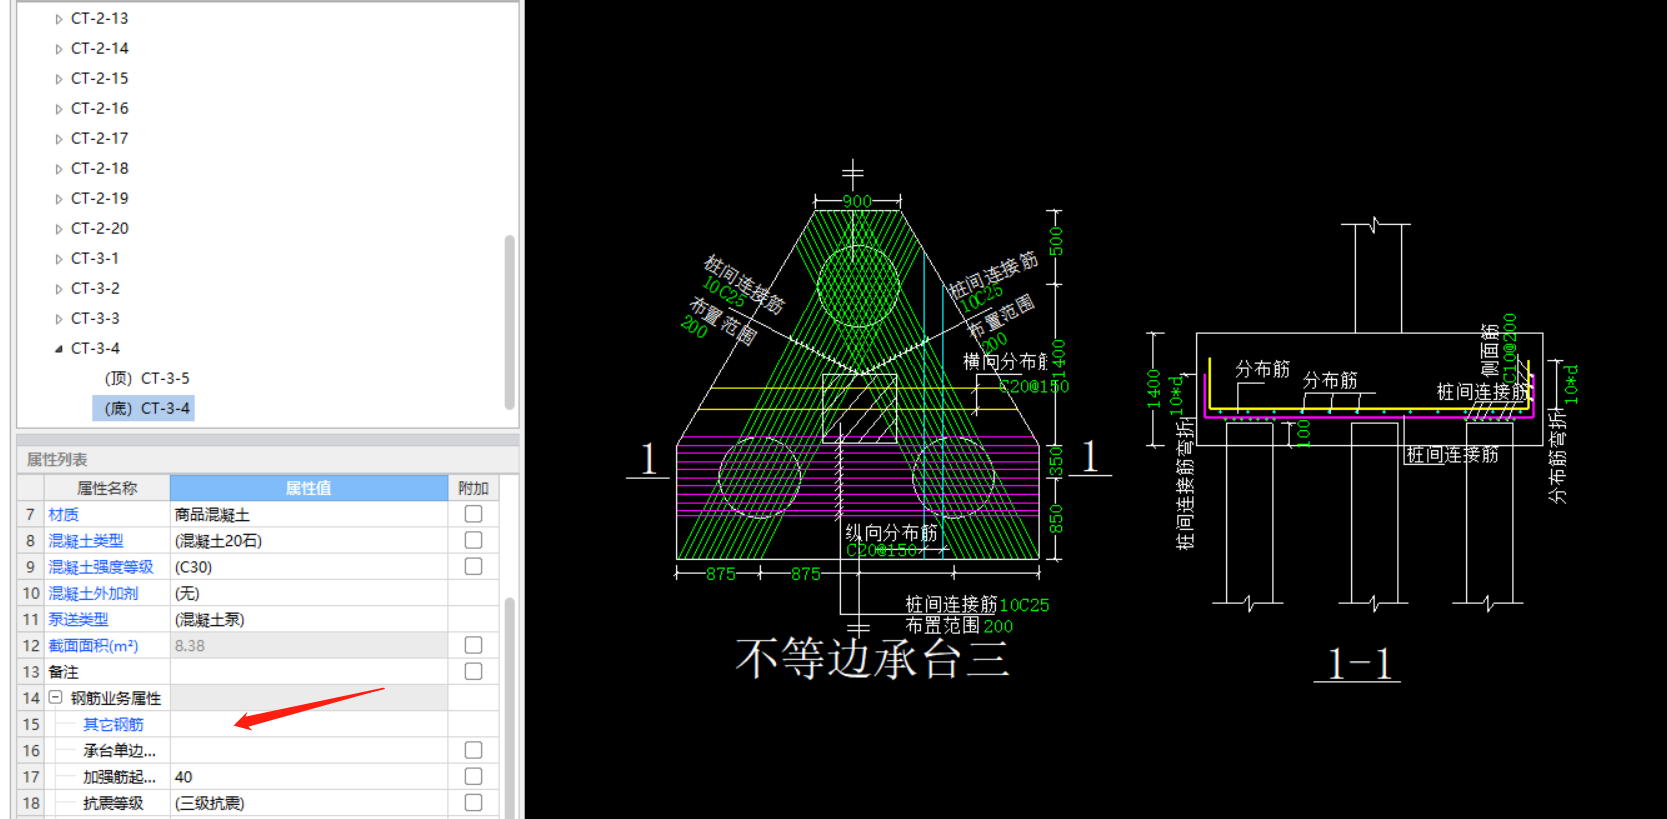Expand the CT-2-18 tree node

(58, 169)
